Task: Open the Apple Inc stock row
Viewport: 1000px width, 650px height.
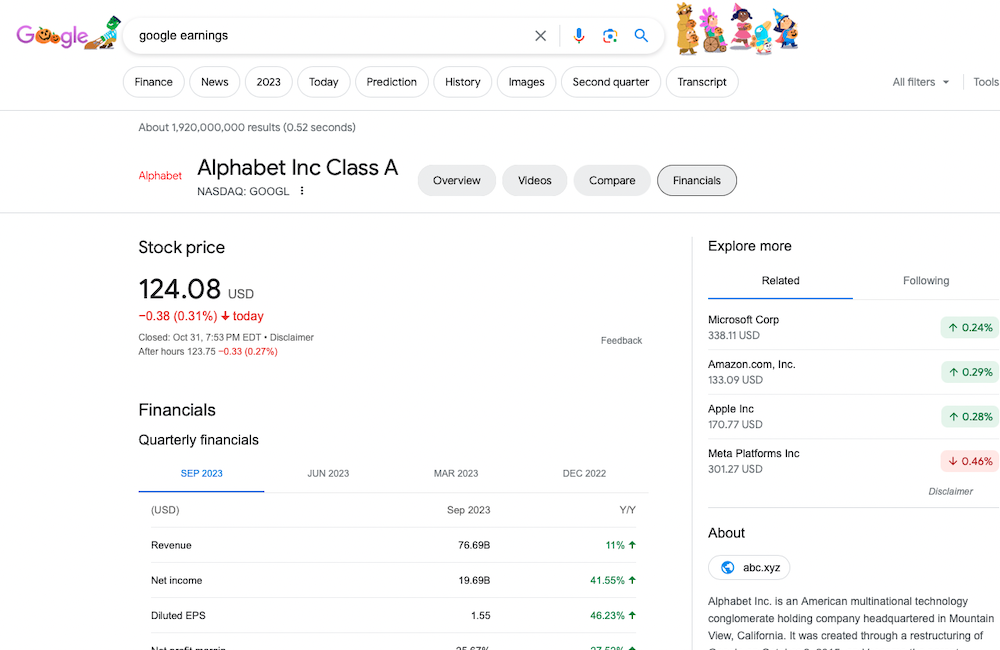Action: [853, 417]
